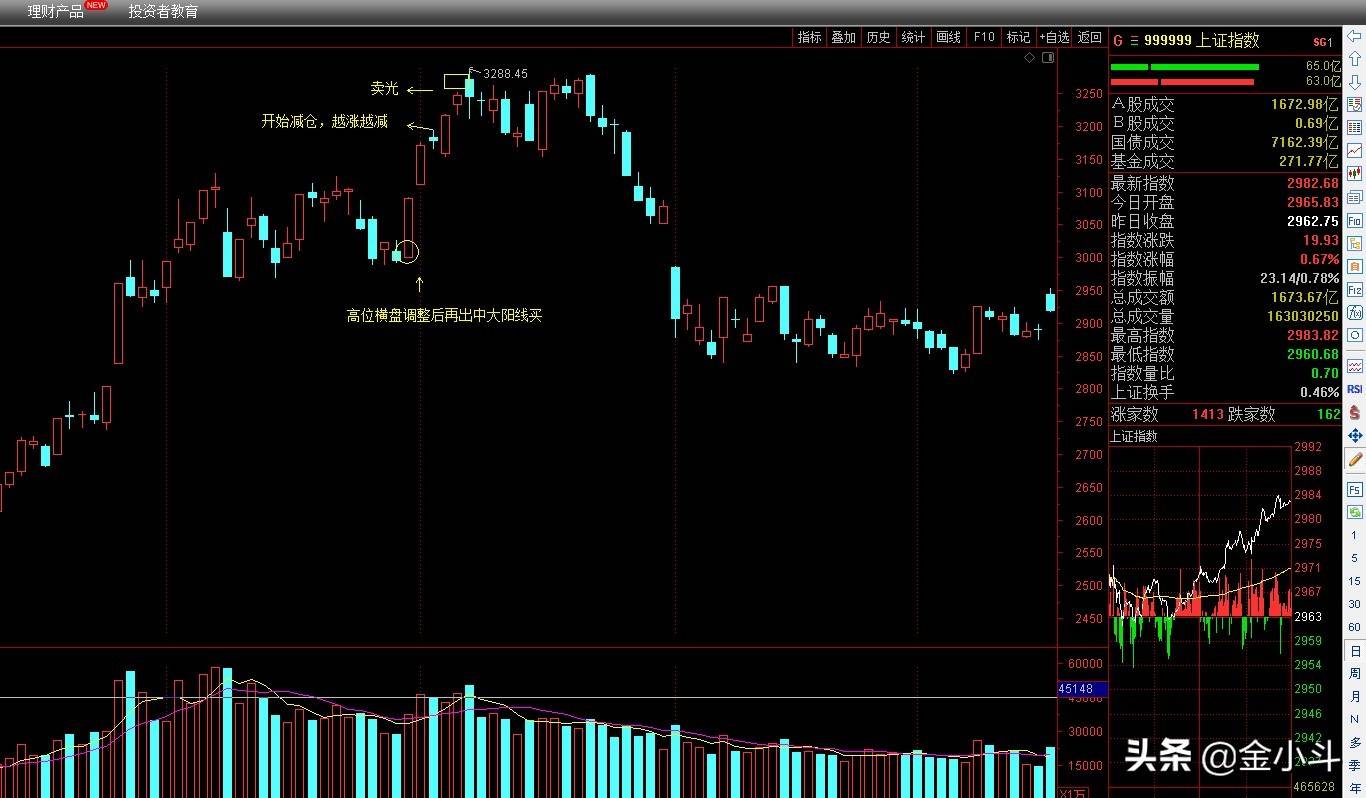The height and width of the screenshot is (798, 1366).
Task: Click the yellow tree structure icon in sidebar
Action: (x=1355, y=243)
